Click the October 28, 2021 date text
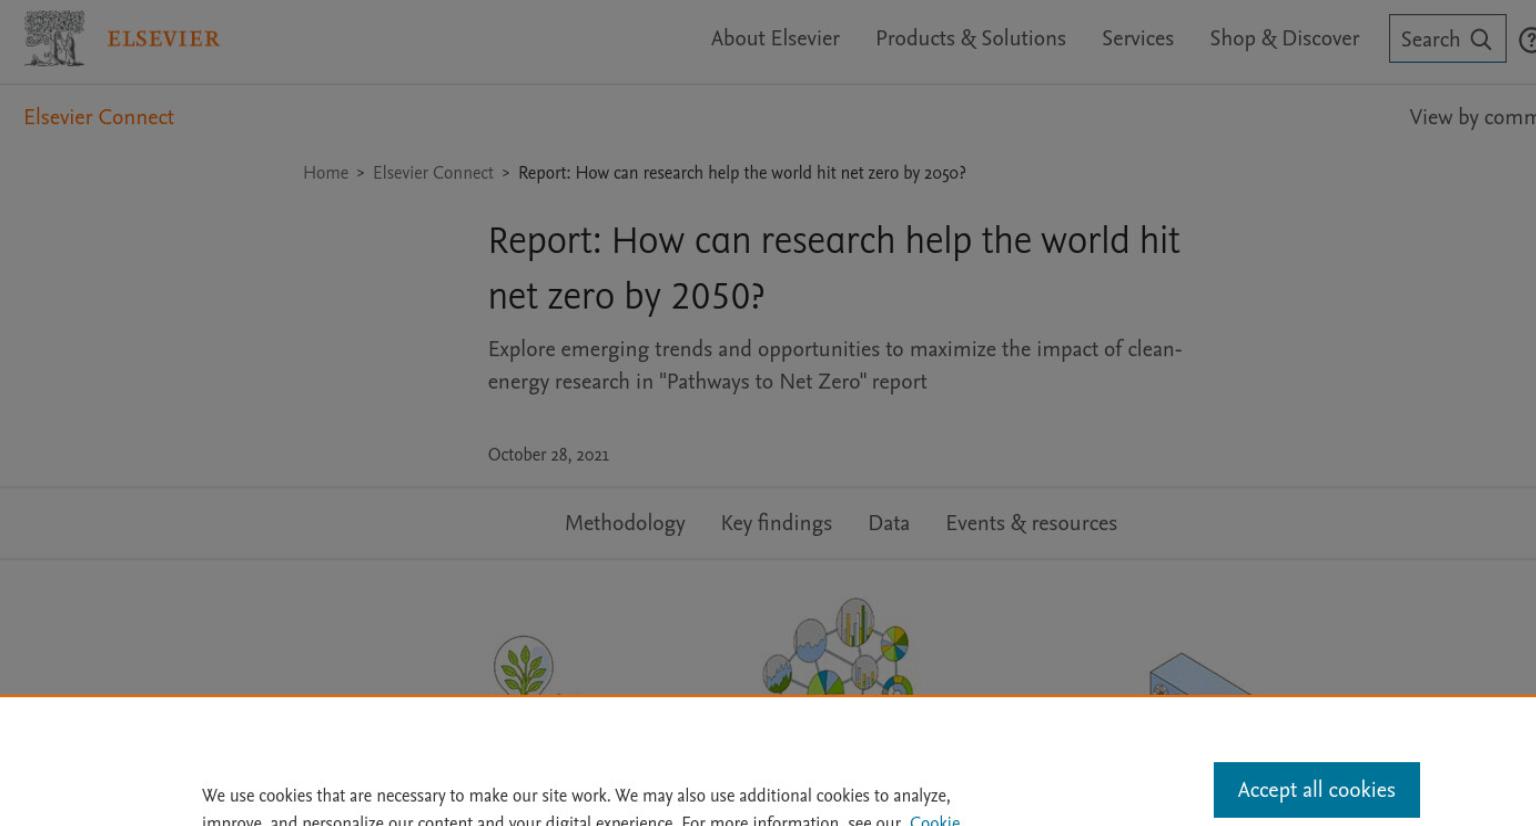Image resolution: width=1536 pixels, height=826 pixels. 548,454
